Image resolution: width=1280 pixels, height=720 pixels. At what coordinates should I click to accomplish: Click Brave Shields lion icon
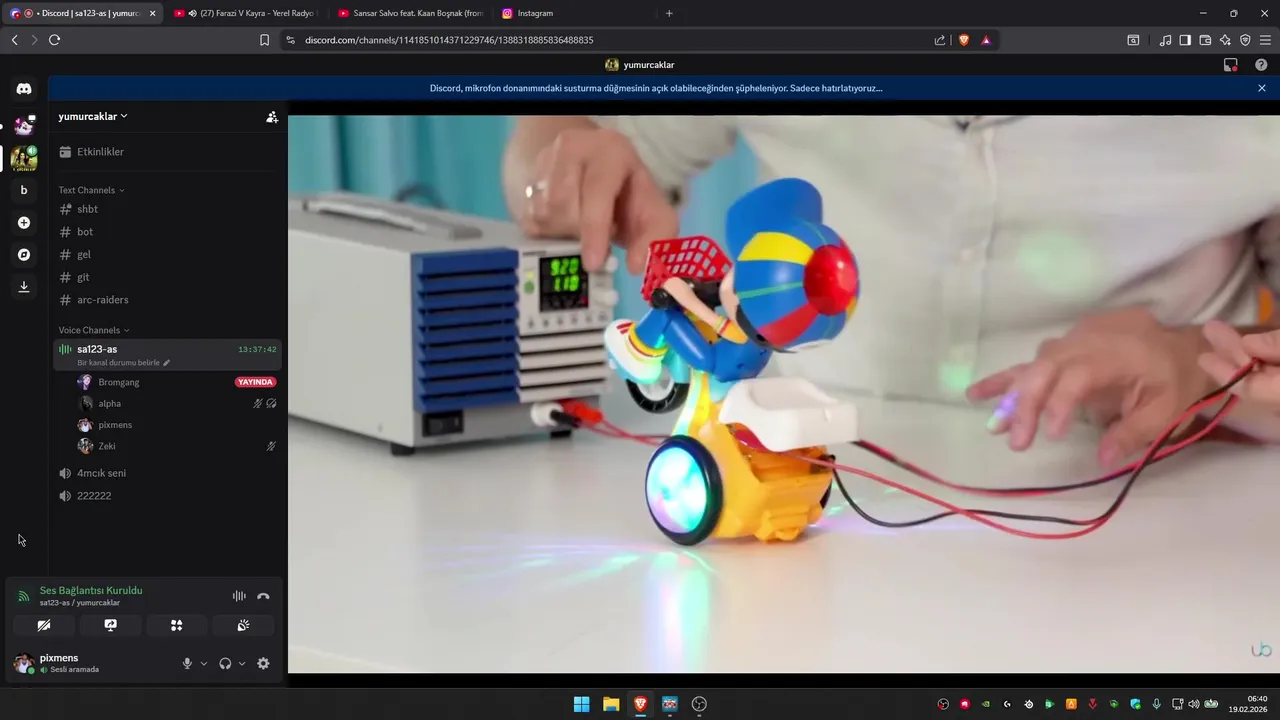pyautogui.click(x=964, y=40)
